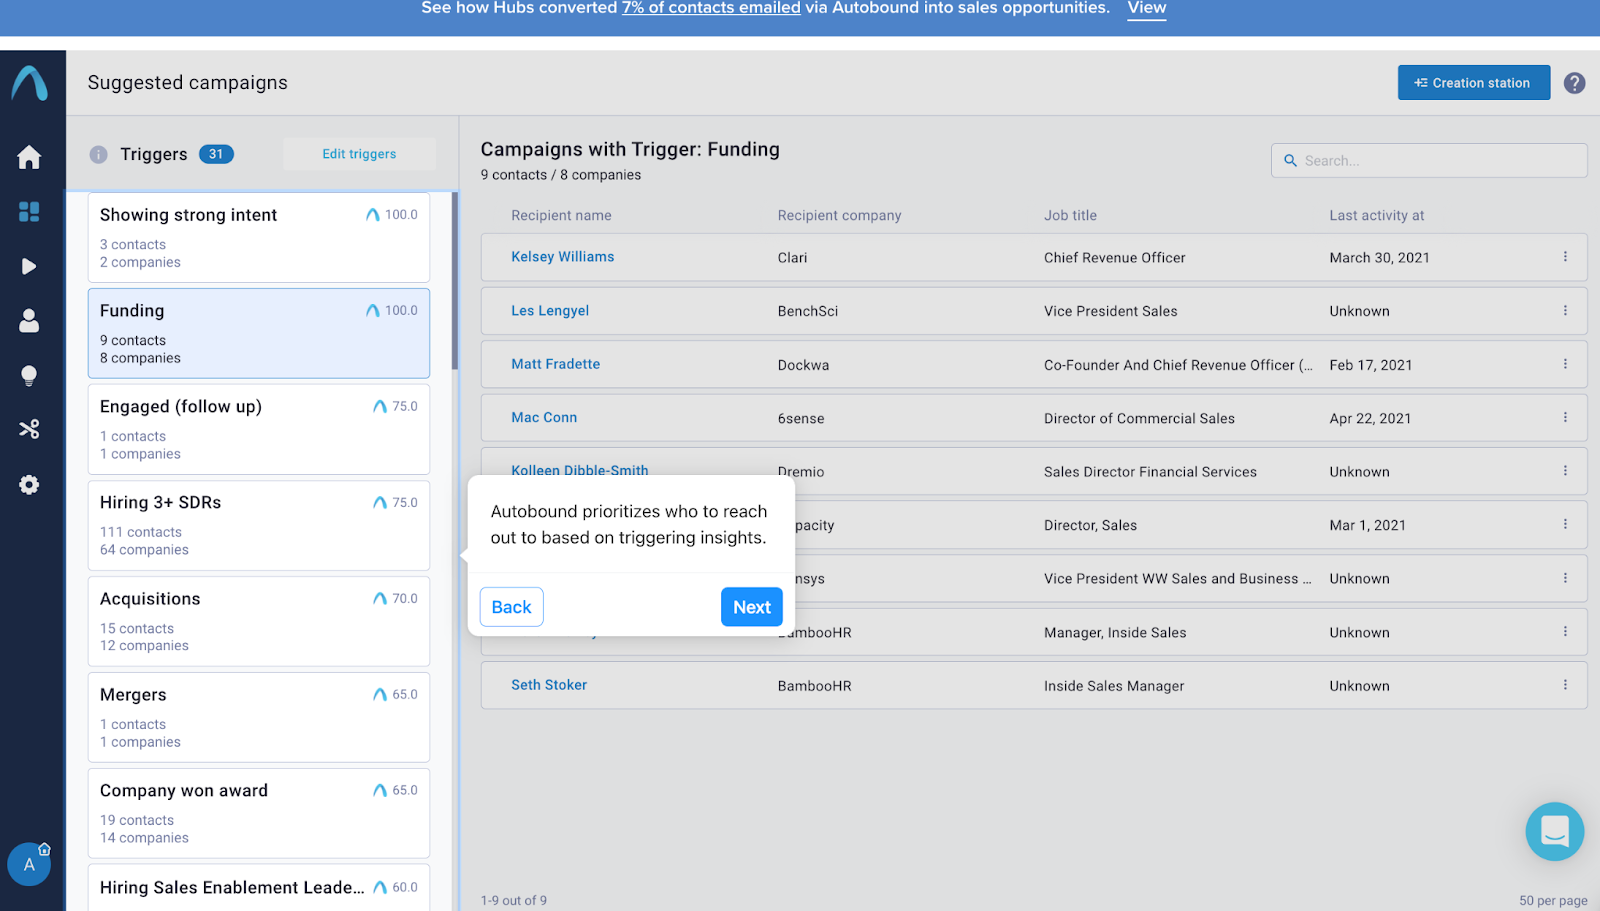Open the lightbulb insights icon in sidebar

coord(29,375)
